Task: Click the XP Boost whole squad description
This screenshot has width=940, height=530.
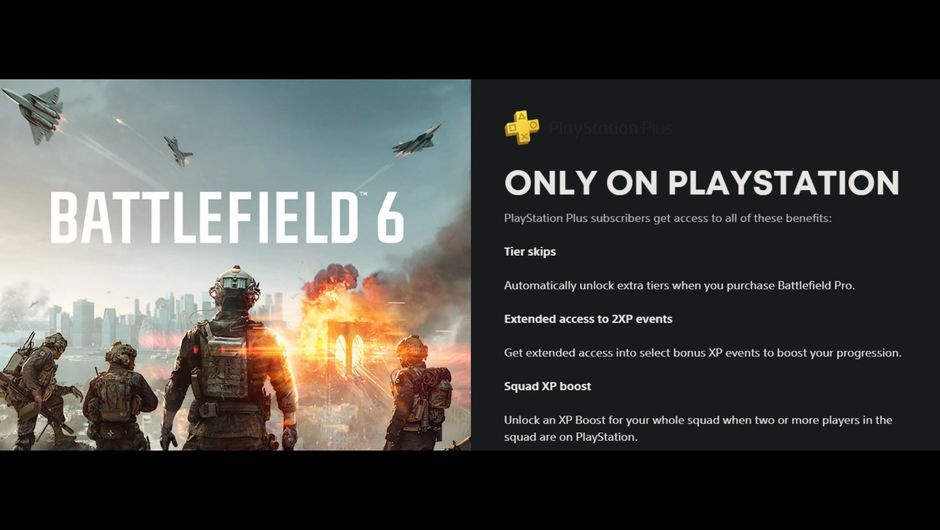Action: click(x=698, y=428)
